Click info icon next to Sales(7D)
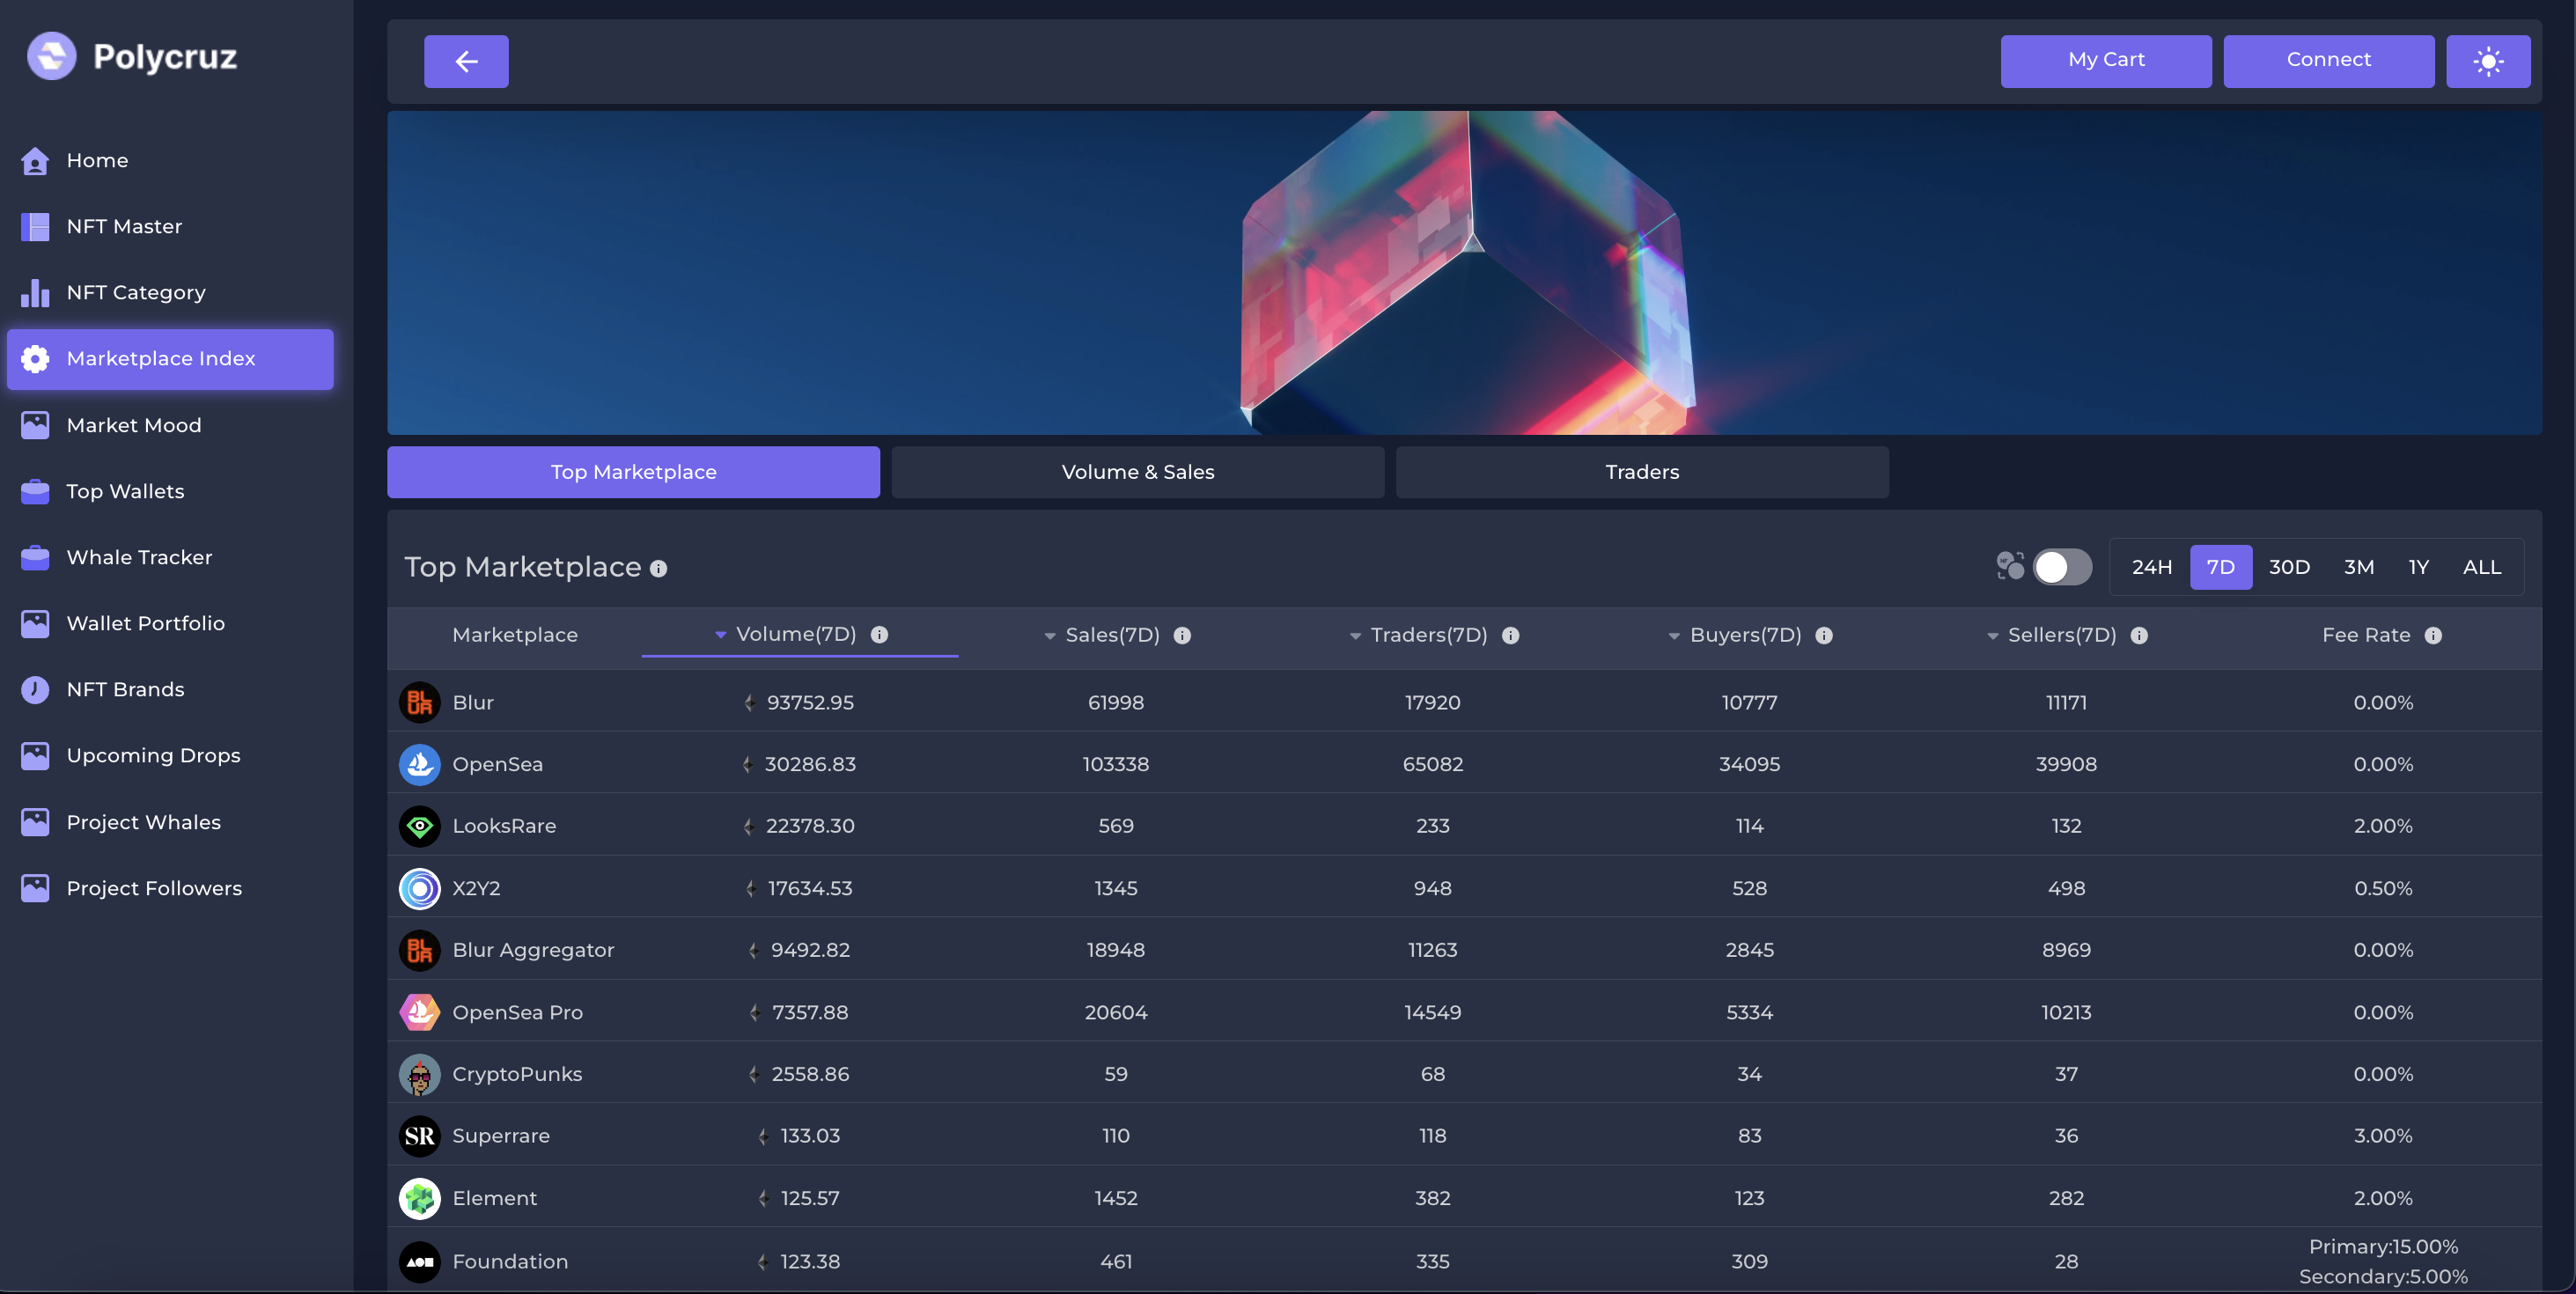 1182,636
